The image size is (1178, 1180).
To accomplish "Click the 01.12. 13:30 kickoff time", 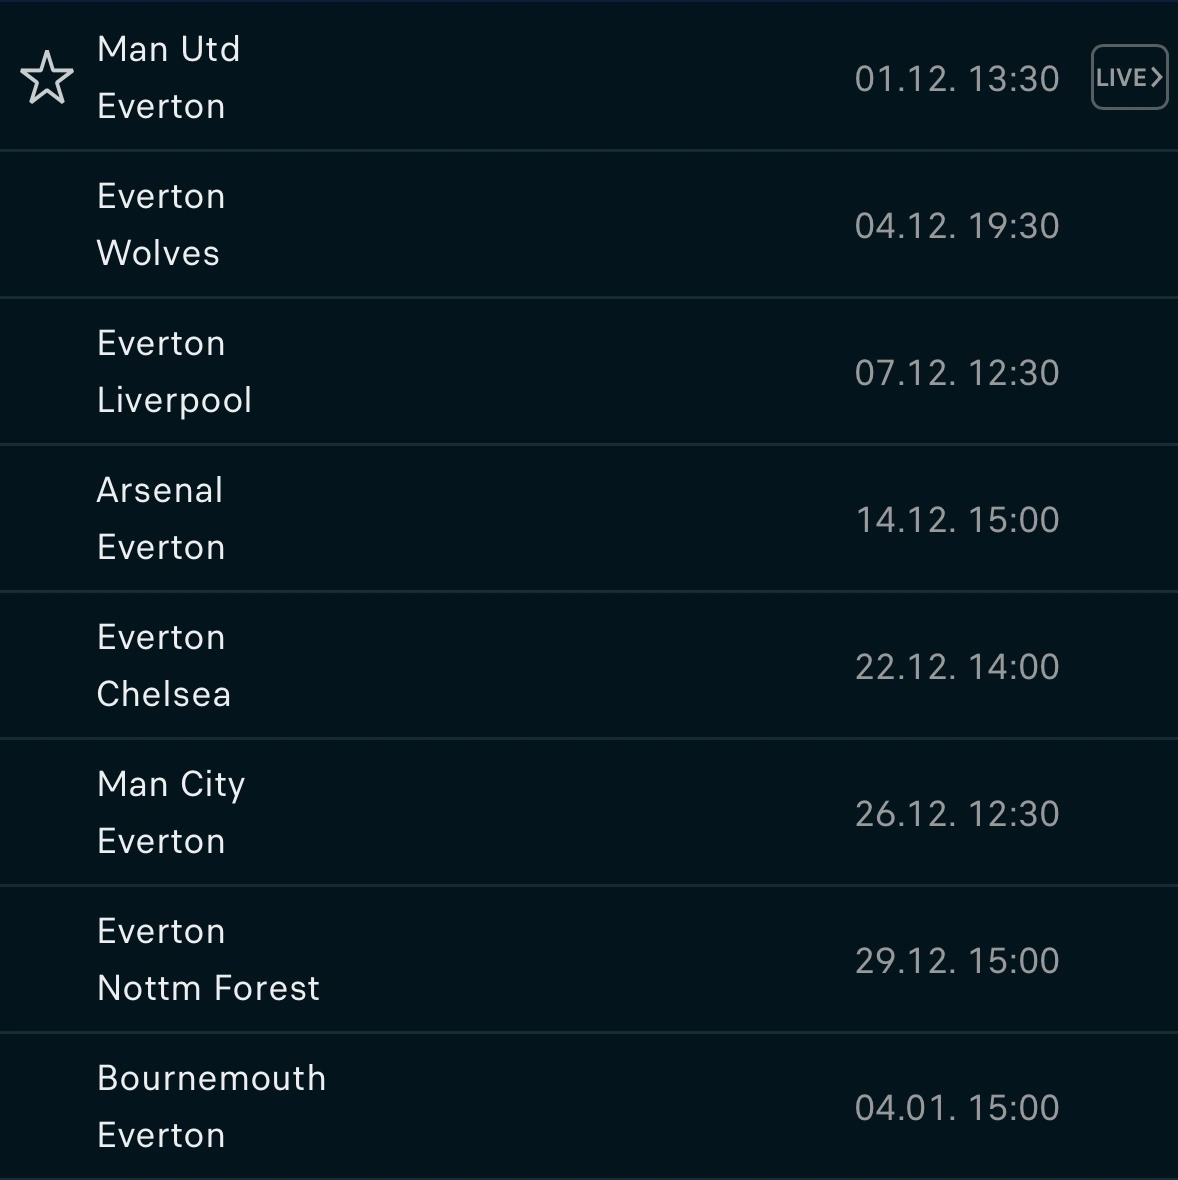I will [x=956, y=79].
